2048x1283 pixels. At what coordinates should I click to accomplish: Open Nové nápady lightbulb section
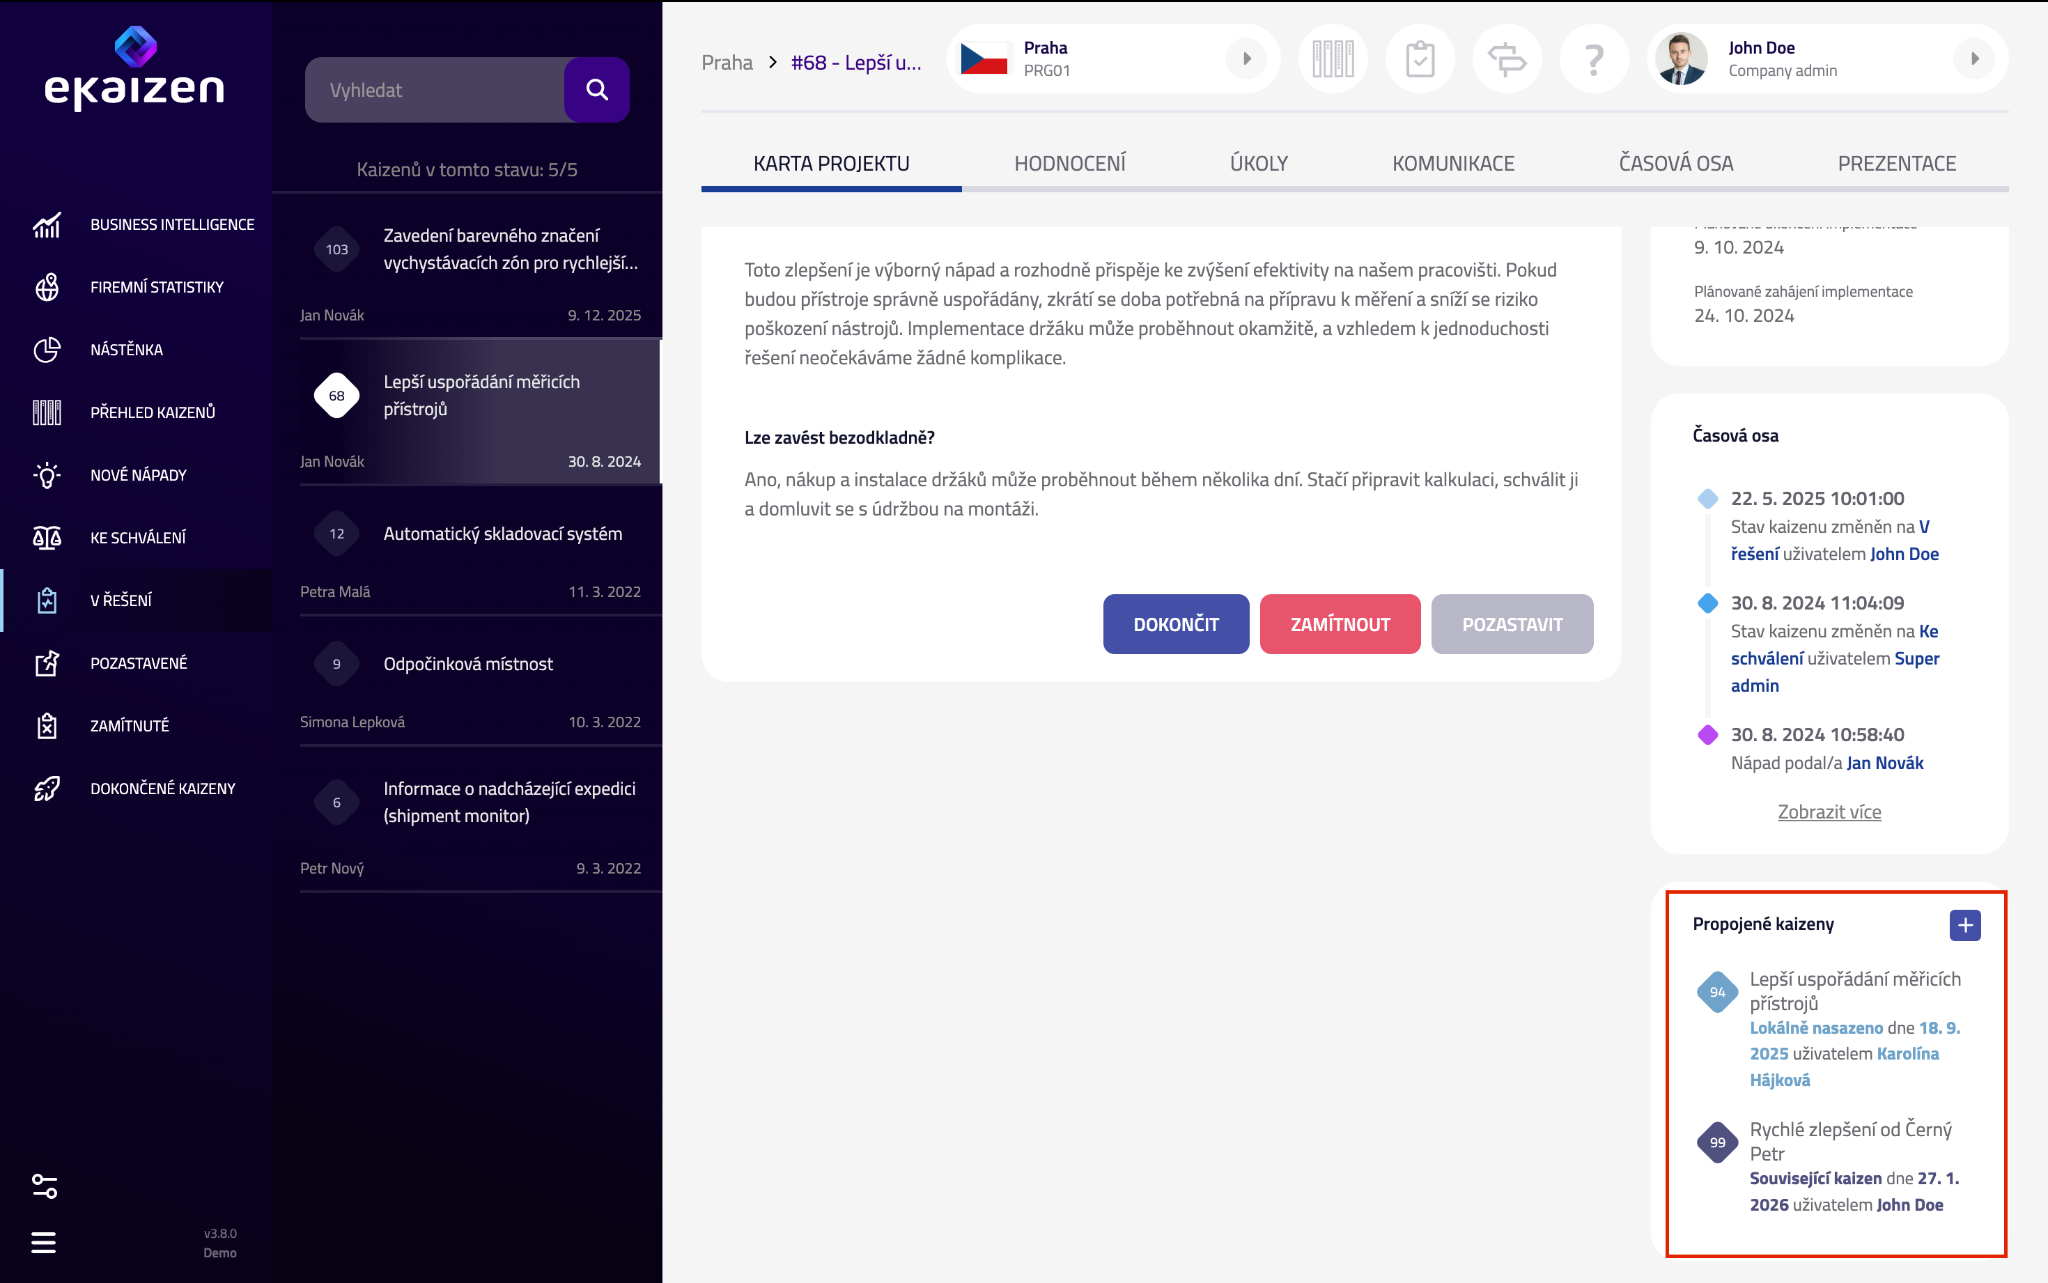[47, 475]
